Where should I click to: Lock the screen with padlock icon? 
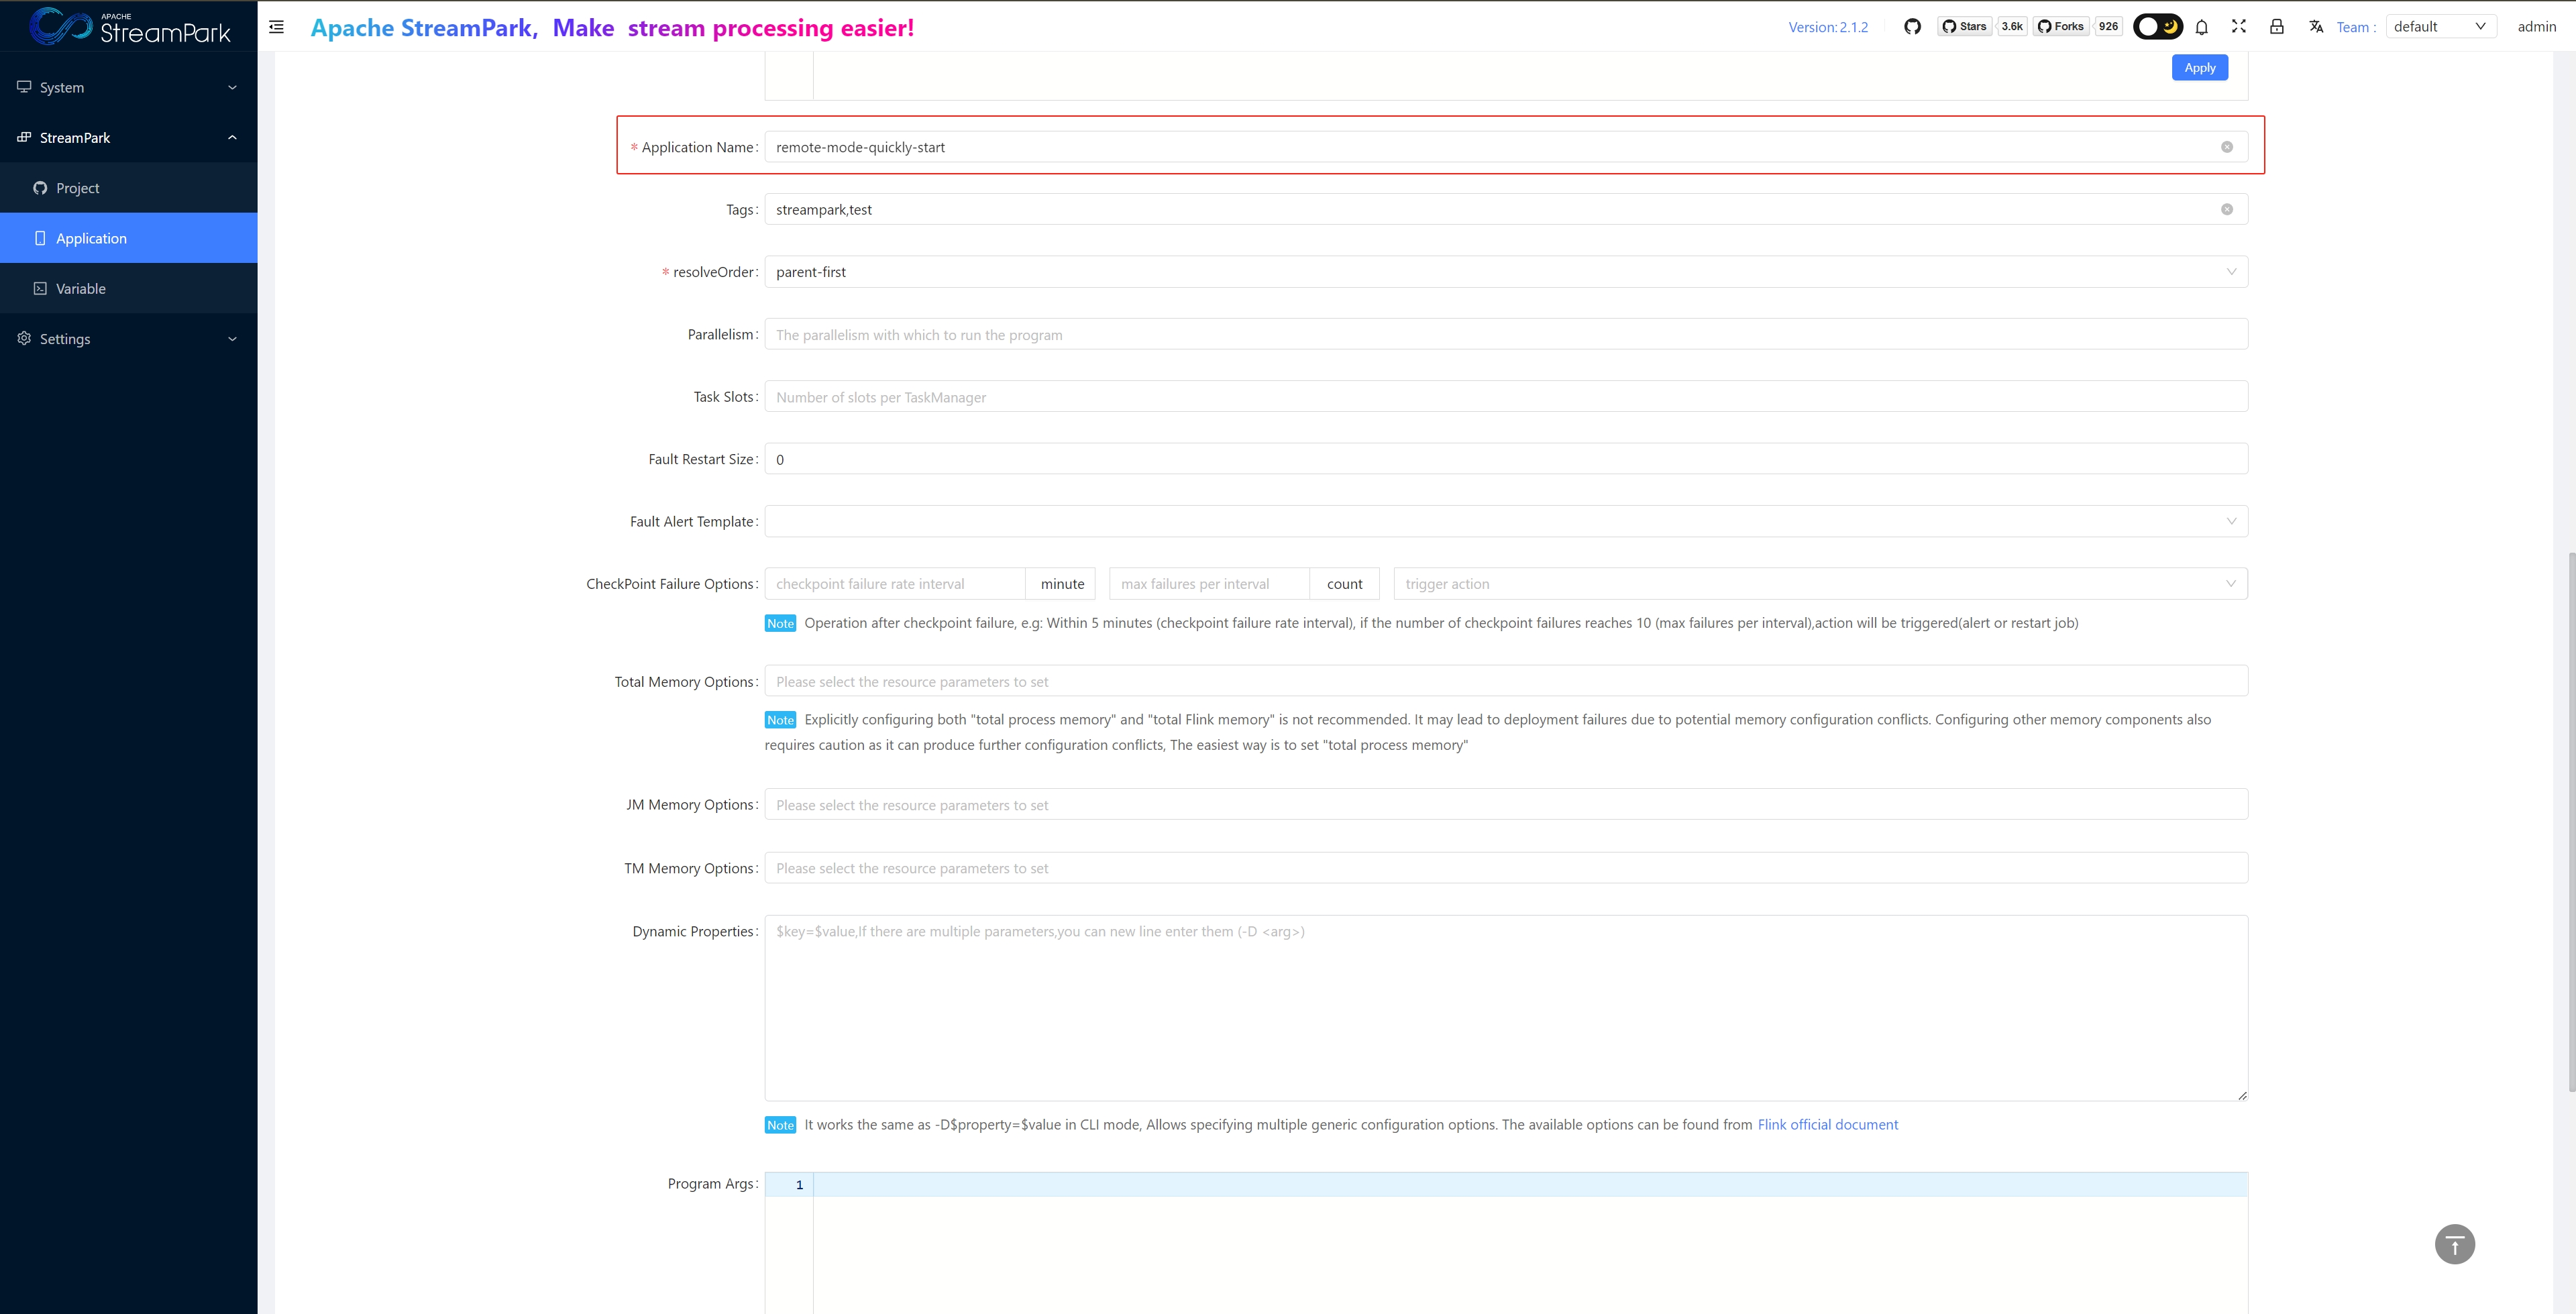click(2276, 27)
